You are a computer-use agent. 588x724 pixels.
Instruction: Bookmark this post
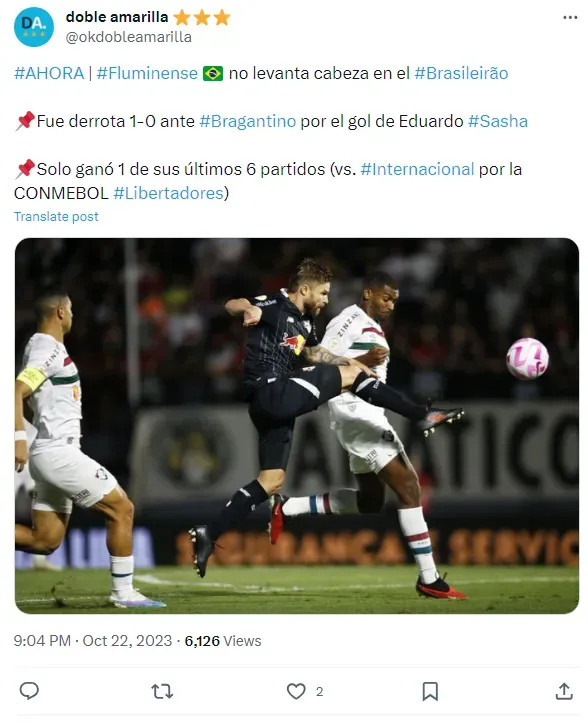[430, 691]
